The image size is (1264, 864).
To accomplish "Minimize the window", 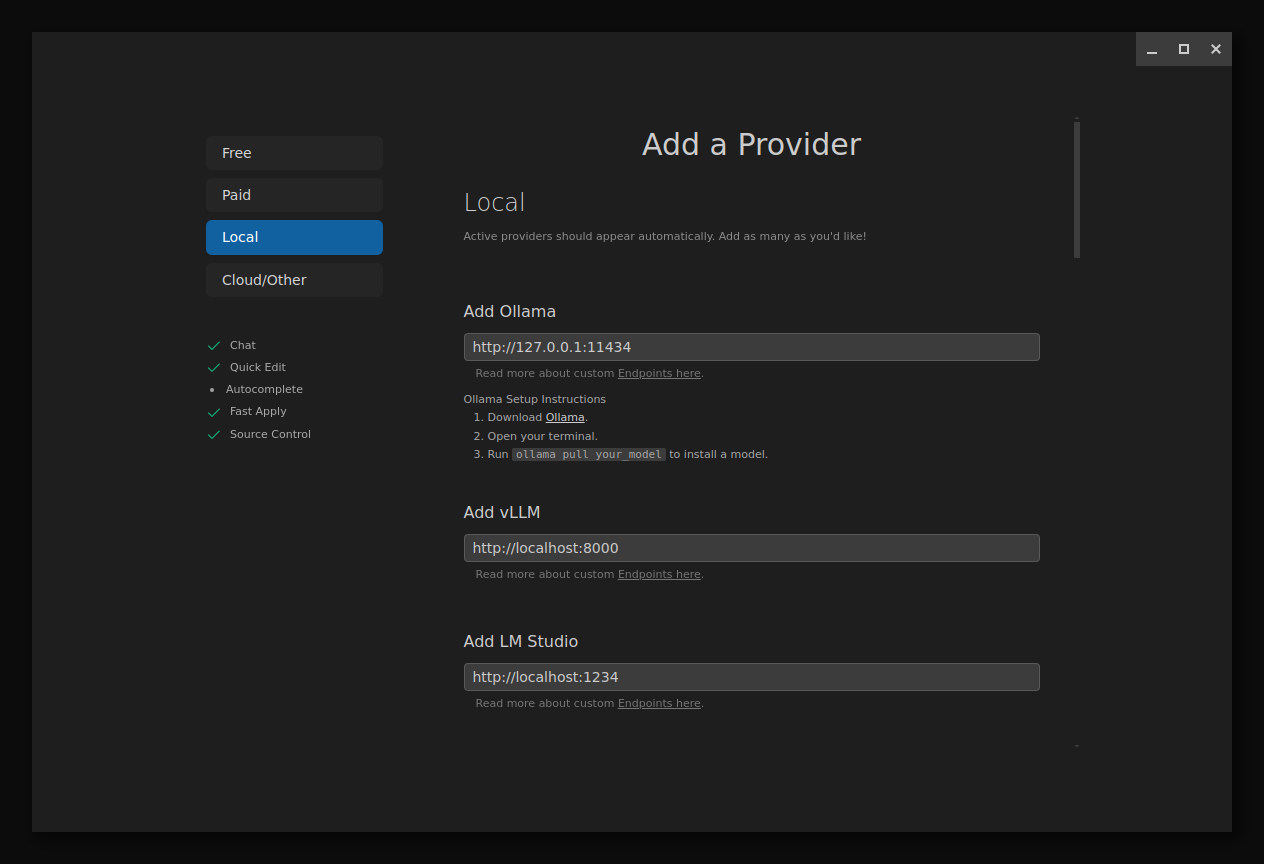I will click(1152, 49).
